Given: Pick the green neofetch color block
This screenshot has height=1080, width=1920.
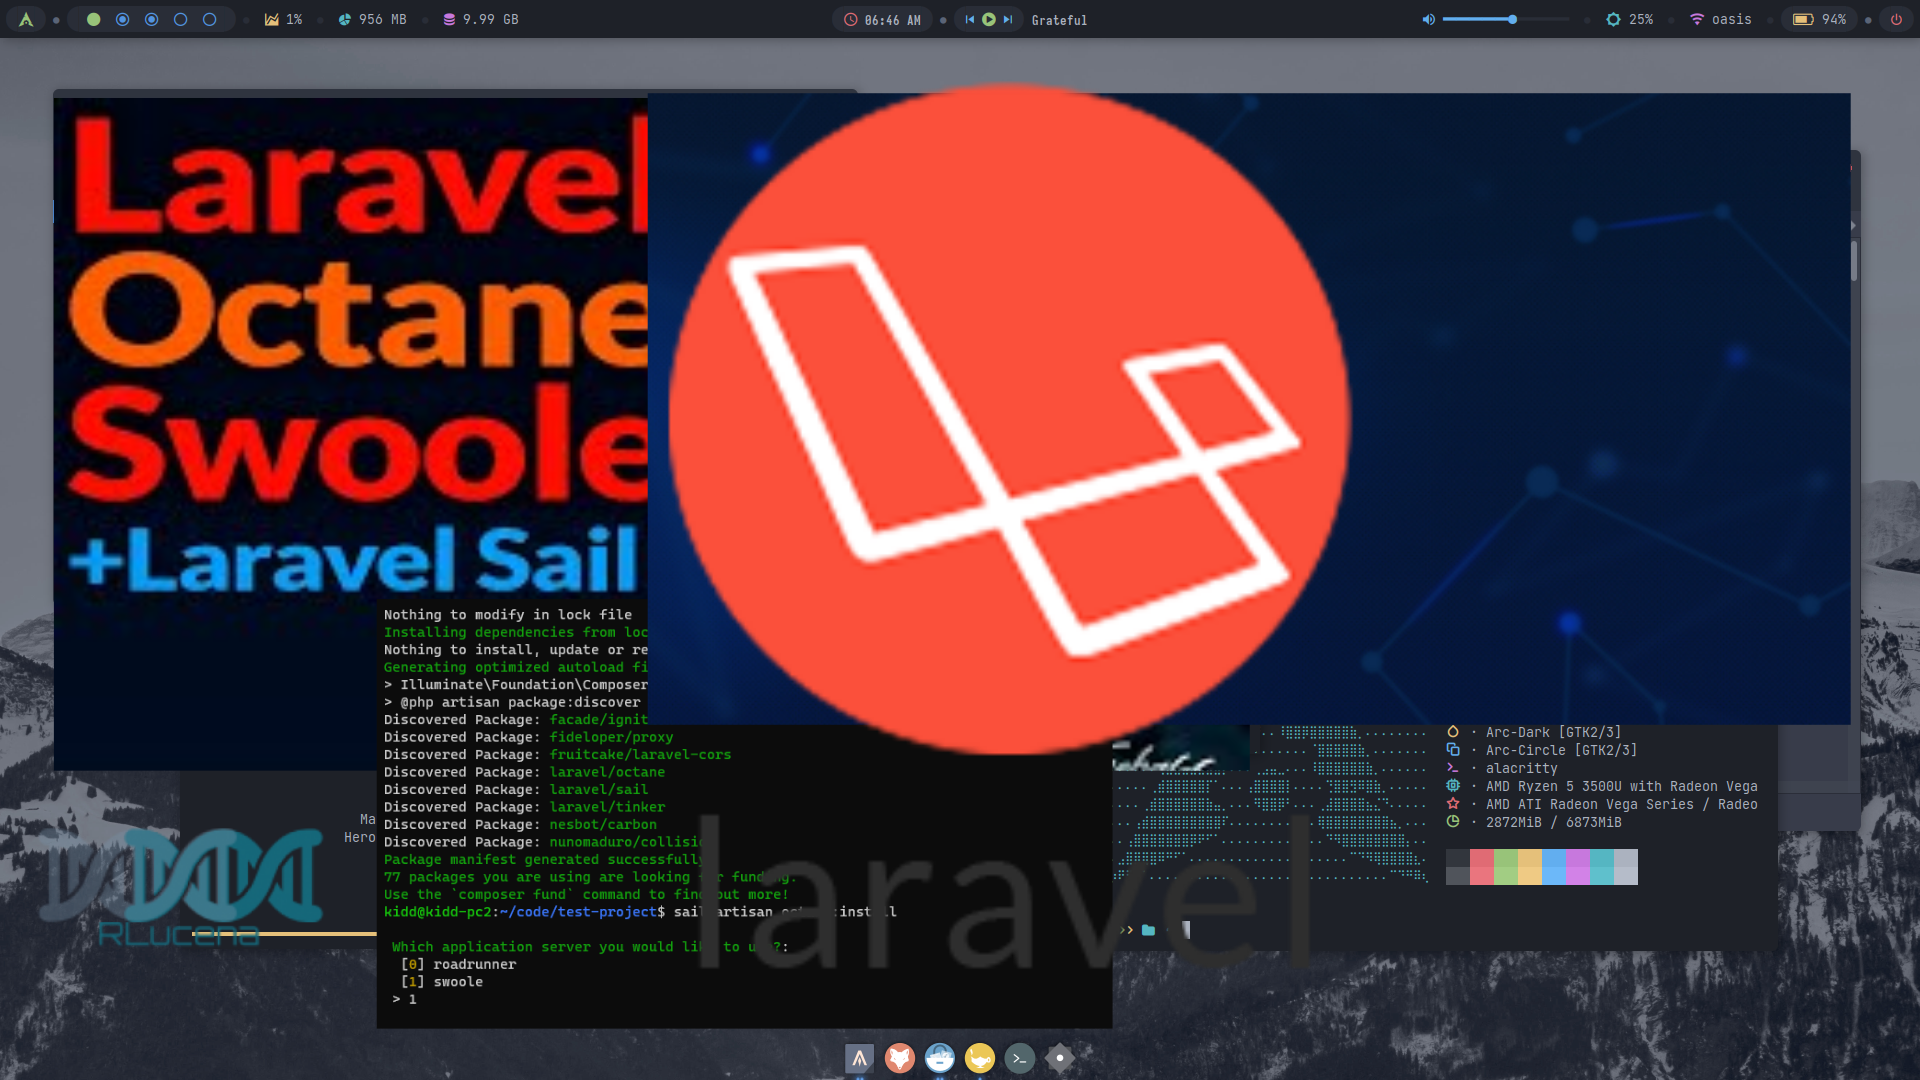Looking at the screenshot, I should pos(1505,867).
